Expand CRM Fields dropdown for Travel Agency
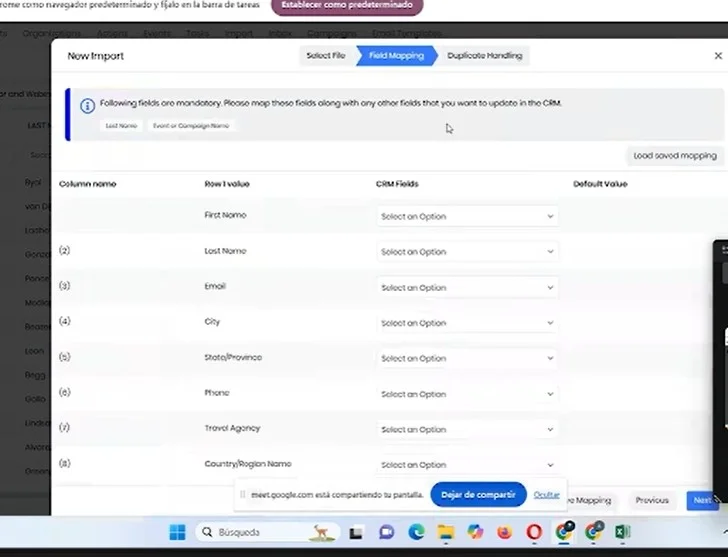Viewport: 728px width, 557px height. point(467,430)
